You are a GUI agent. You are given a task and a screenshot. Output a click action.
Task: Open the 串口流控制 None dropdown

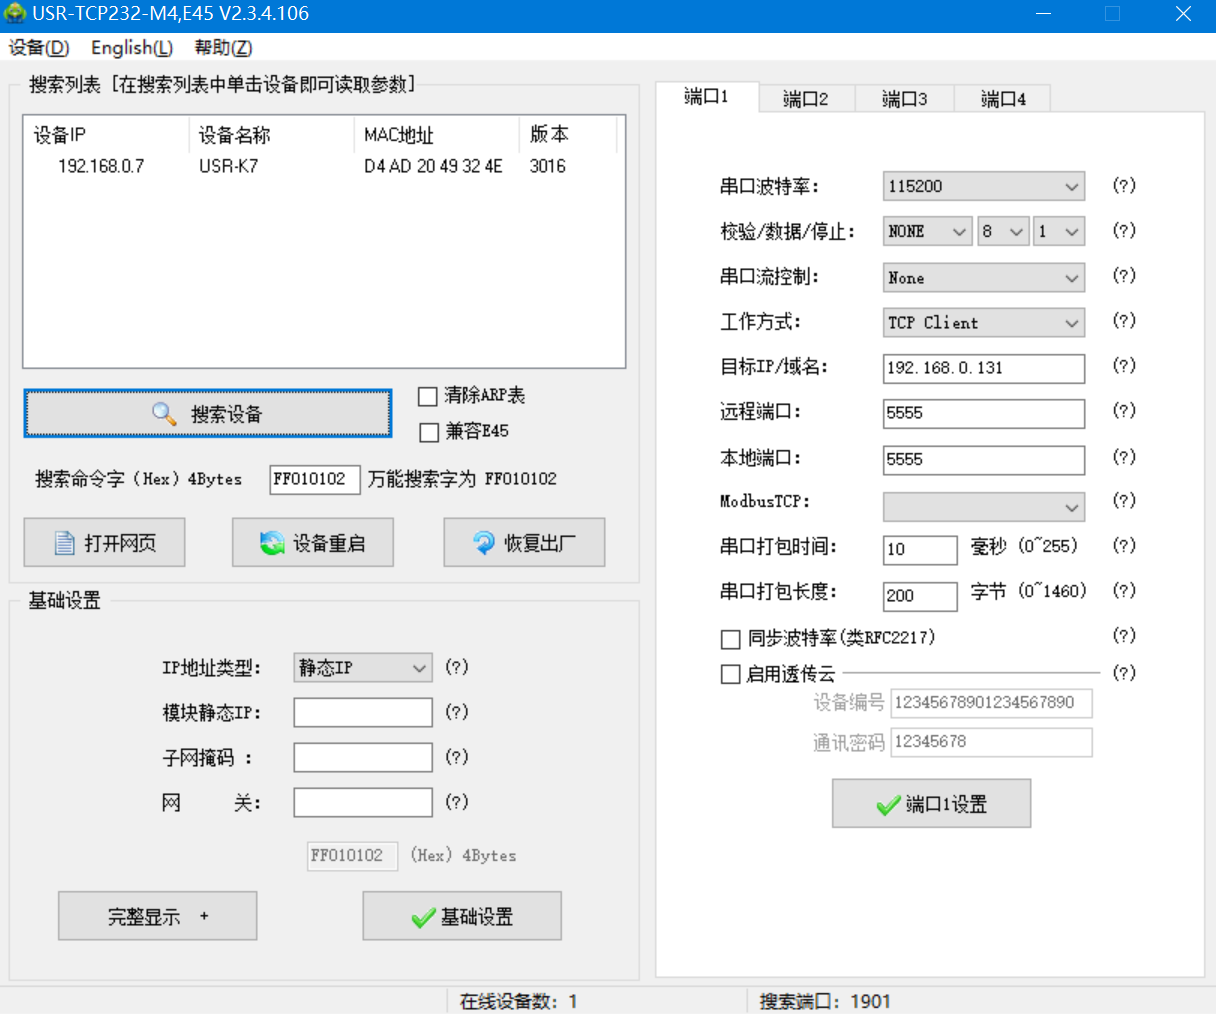click(x=984, y=277)
